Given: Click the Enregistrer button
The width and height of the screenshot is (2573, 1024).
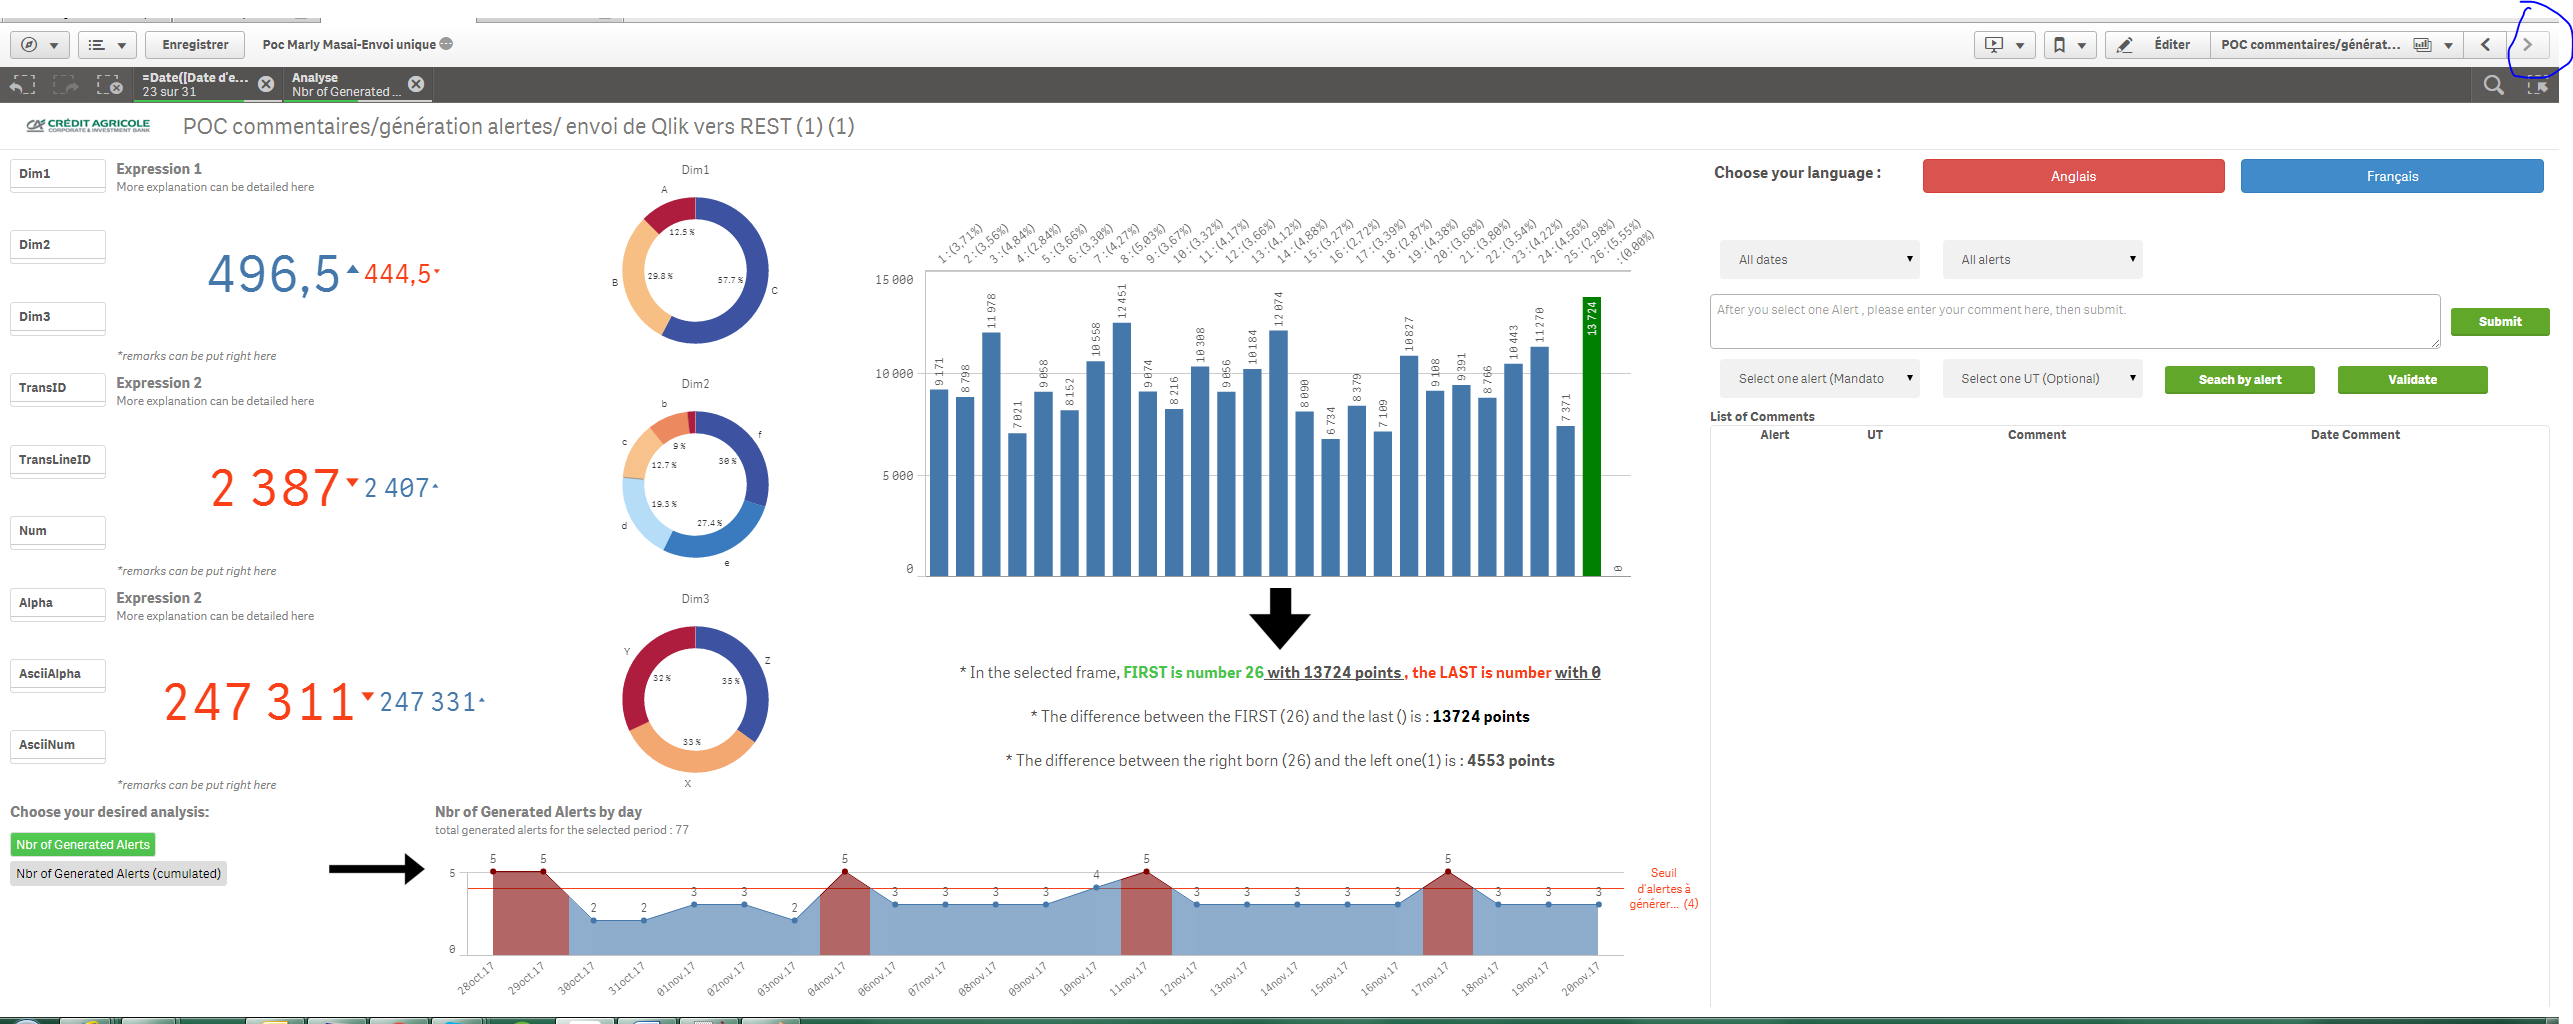Looking at the screenshot, I should pos(195,45).
